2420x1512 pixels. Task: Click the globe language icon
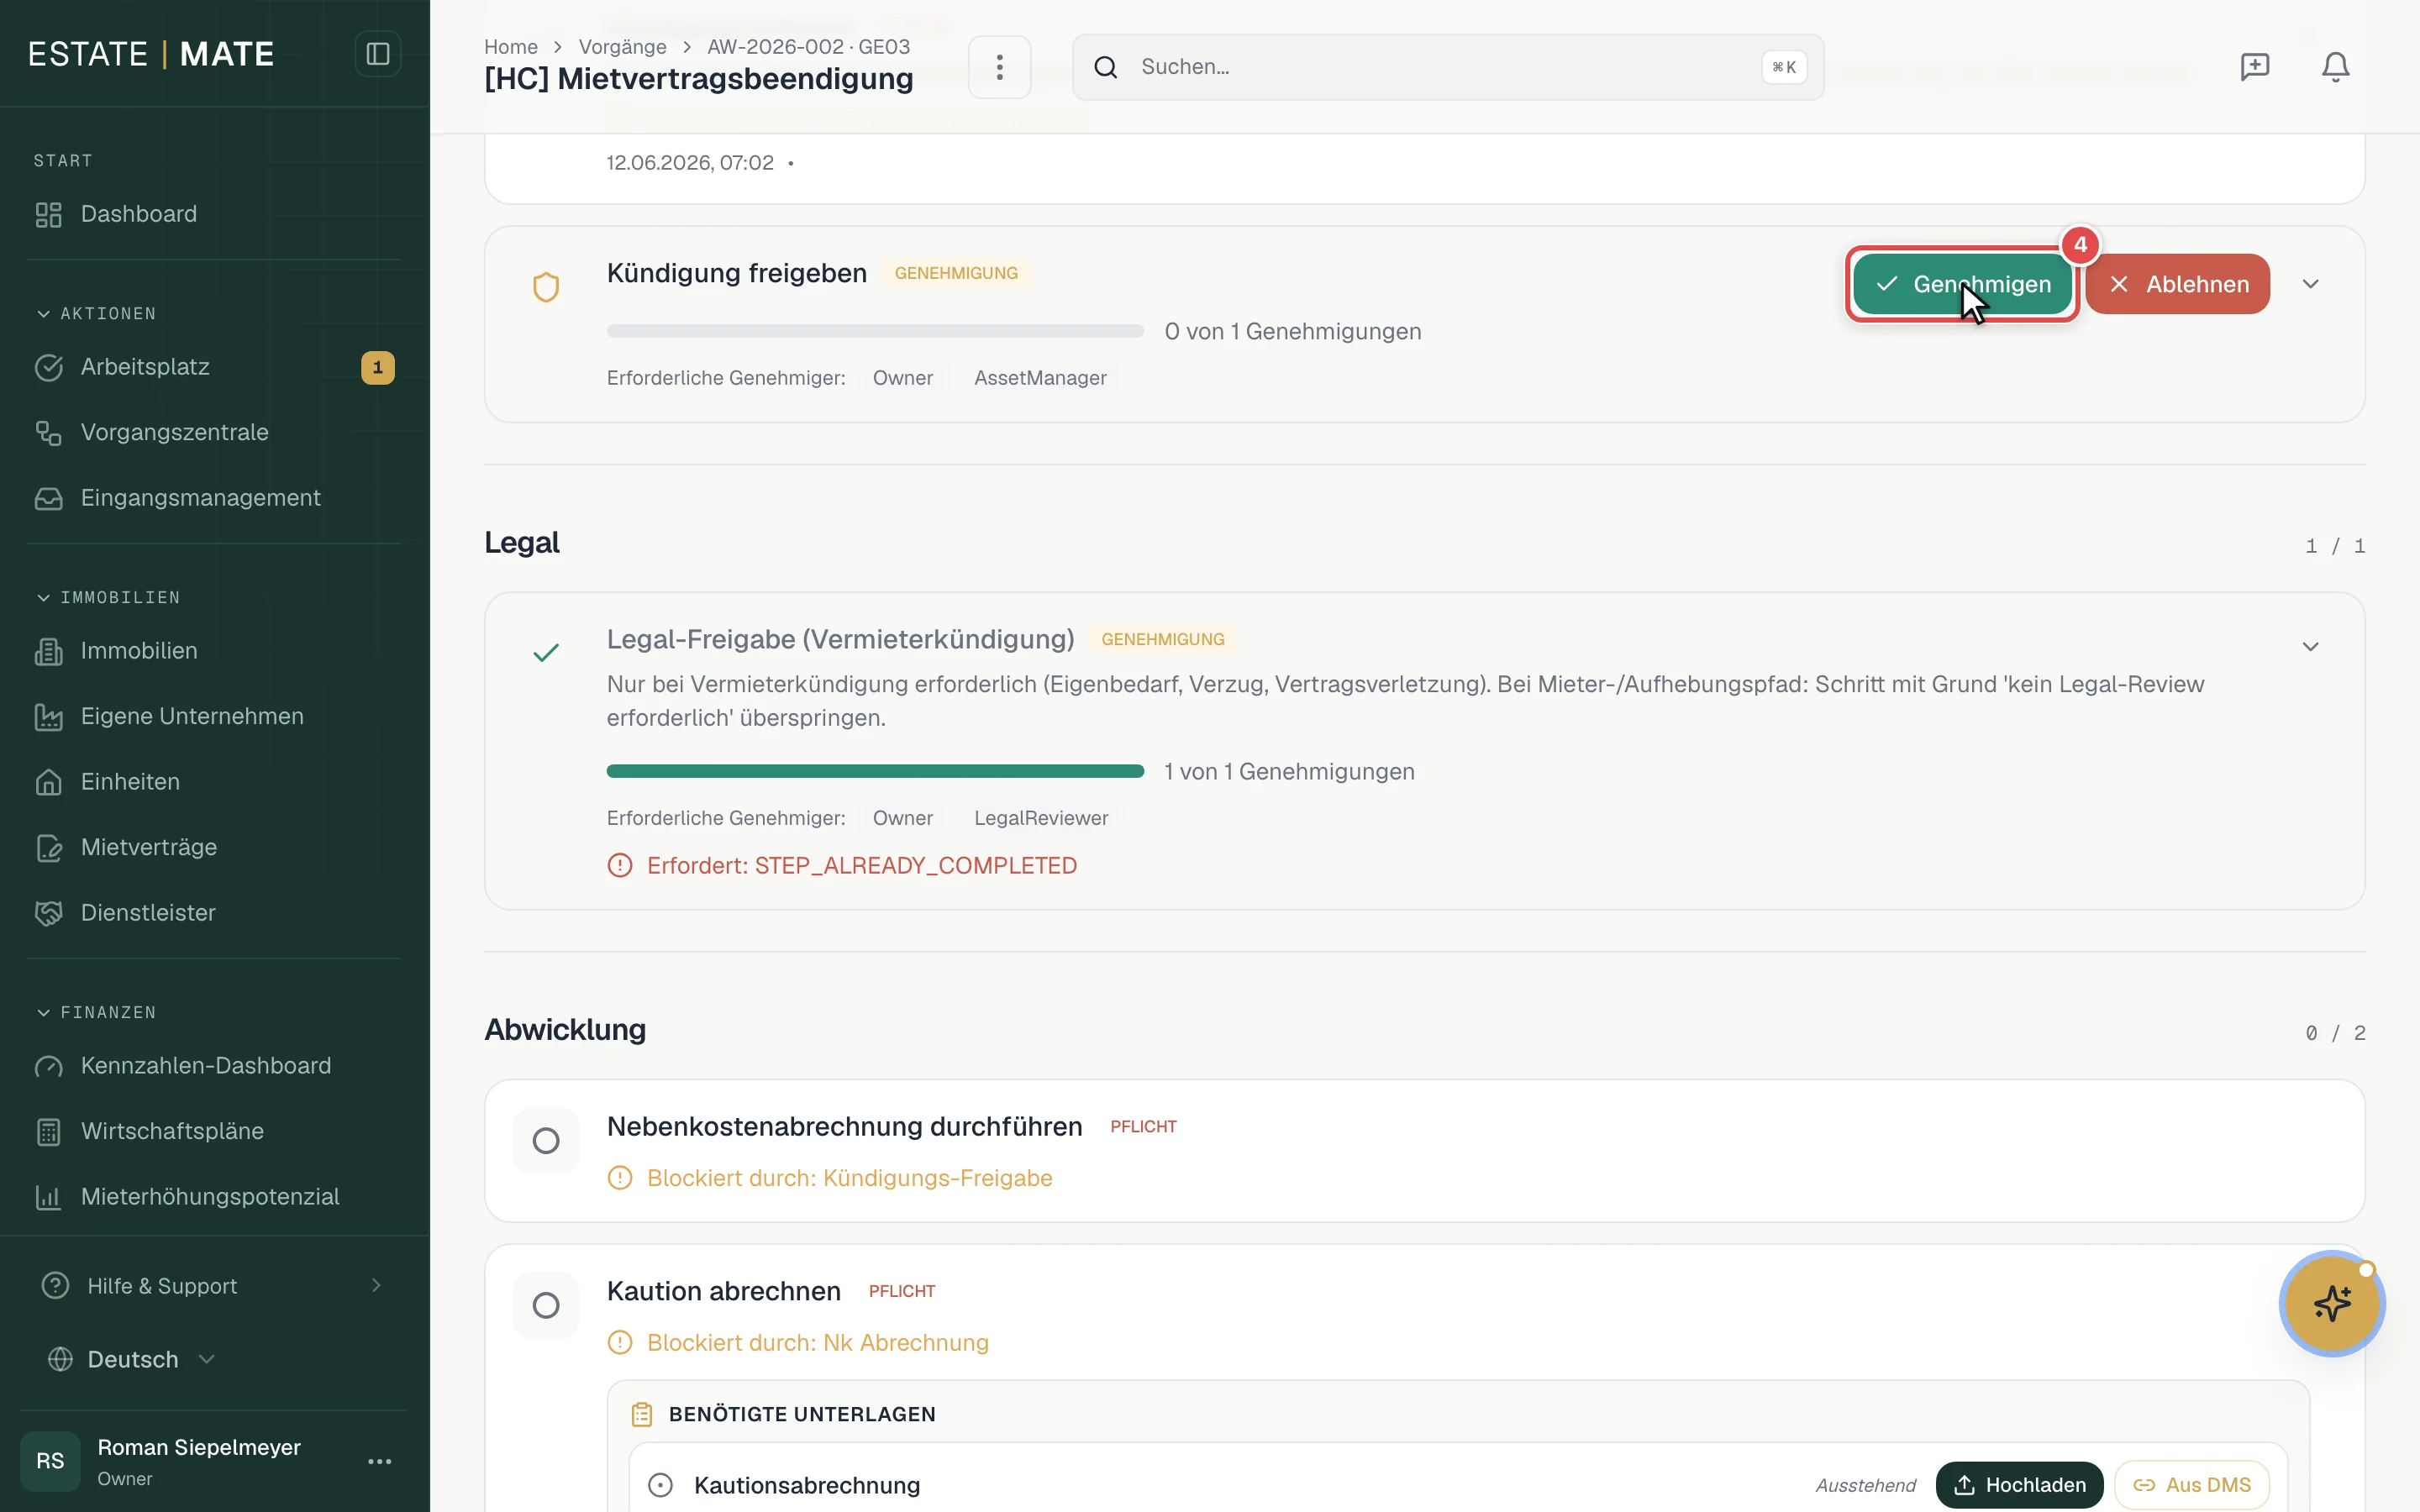pos(60,1359)
